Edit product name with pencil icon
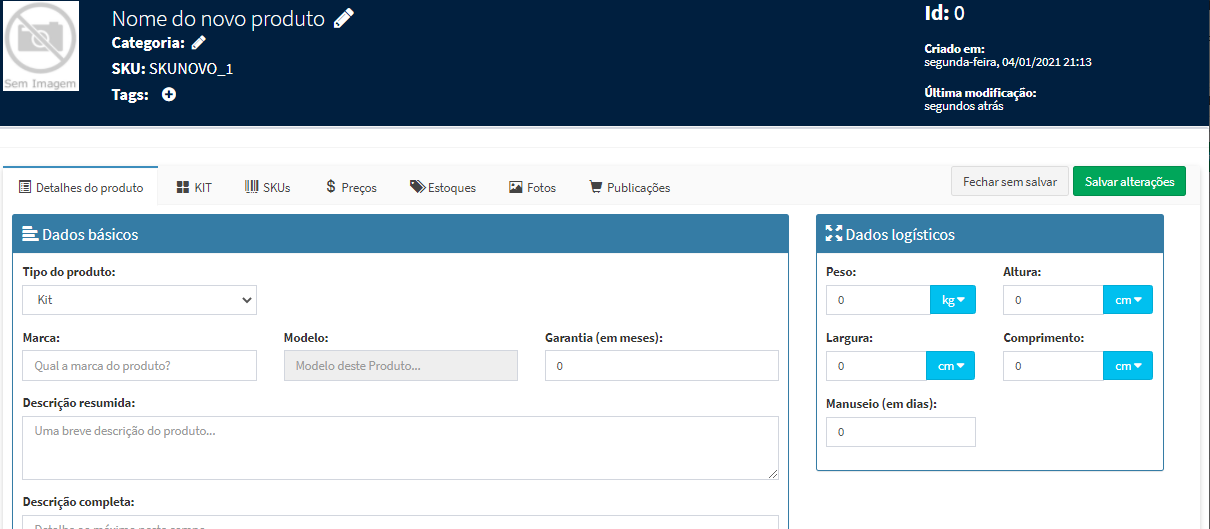Image resolution: width=1210 pixels, height=529 pixels. pos(344,18)
